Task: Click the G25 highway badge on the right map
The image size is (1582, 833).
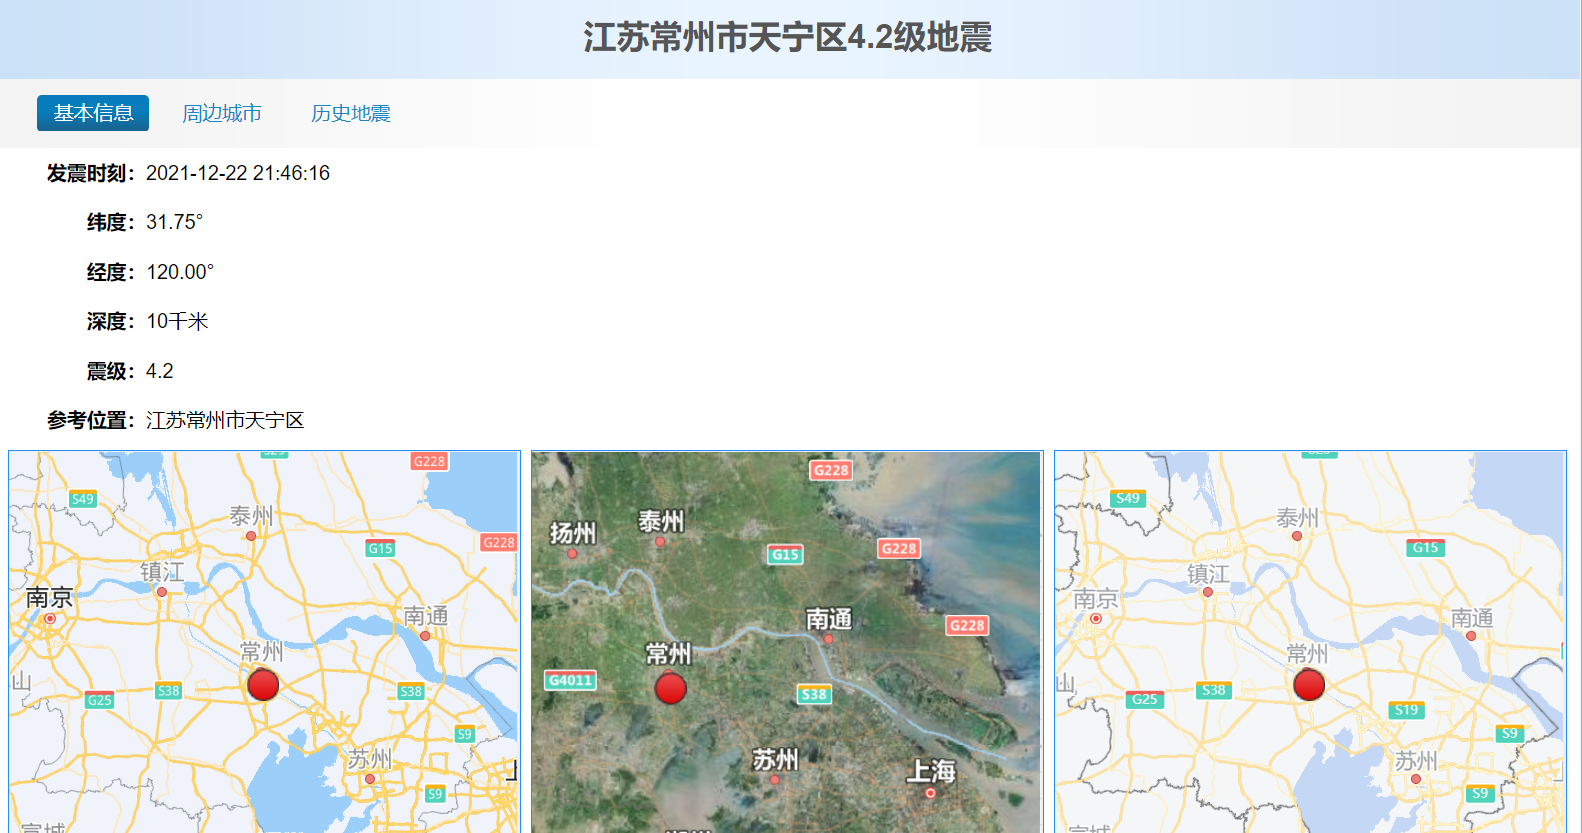Action: pyautogui.click(x=1144, y=699)
